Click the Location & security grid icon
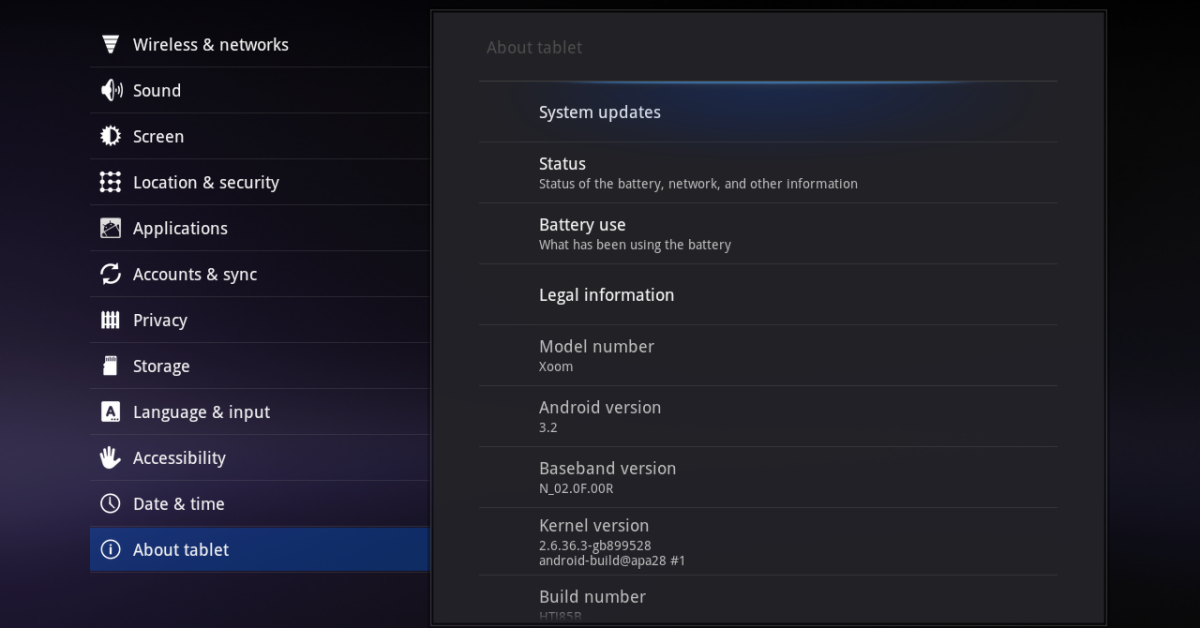This screenshot has width=1200, height=628. [110, 182]
